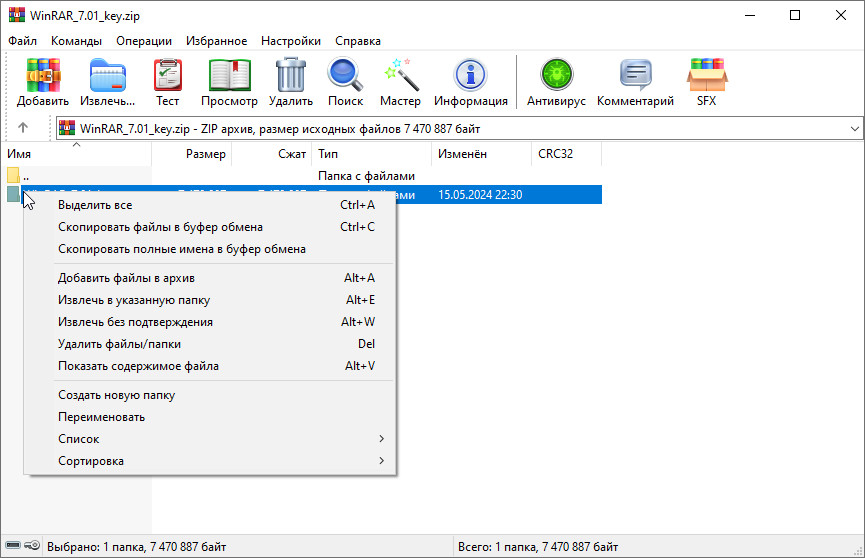Viewport: 865px width, 558px height.
Task: Click the SFX box icon
Action: pos(707,75)
